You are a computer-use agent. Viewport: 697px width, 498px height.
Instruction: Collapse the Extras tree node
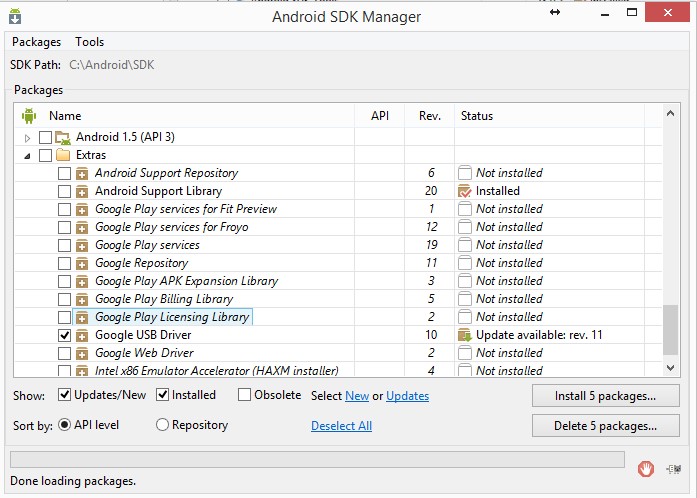click(x=28, y=156)
